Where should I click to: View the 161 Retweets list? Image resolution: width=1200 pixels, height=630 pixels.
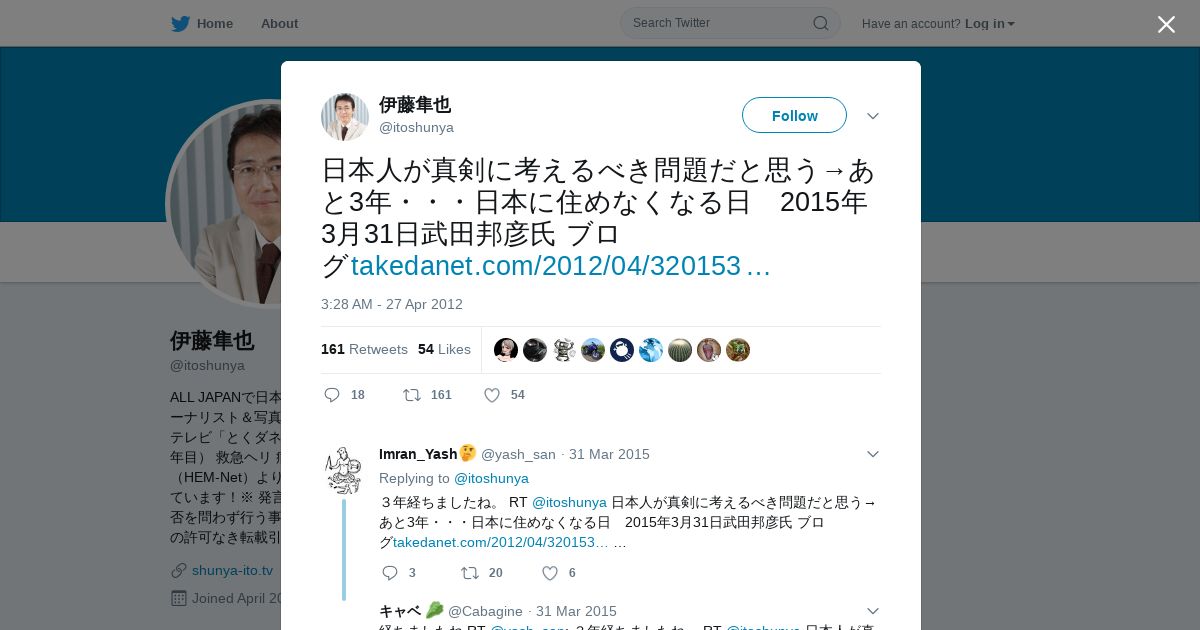pos(364,349)
